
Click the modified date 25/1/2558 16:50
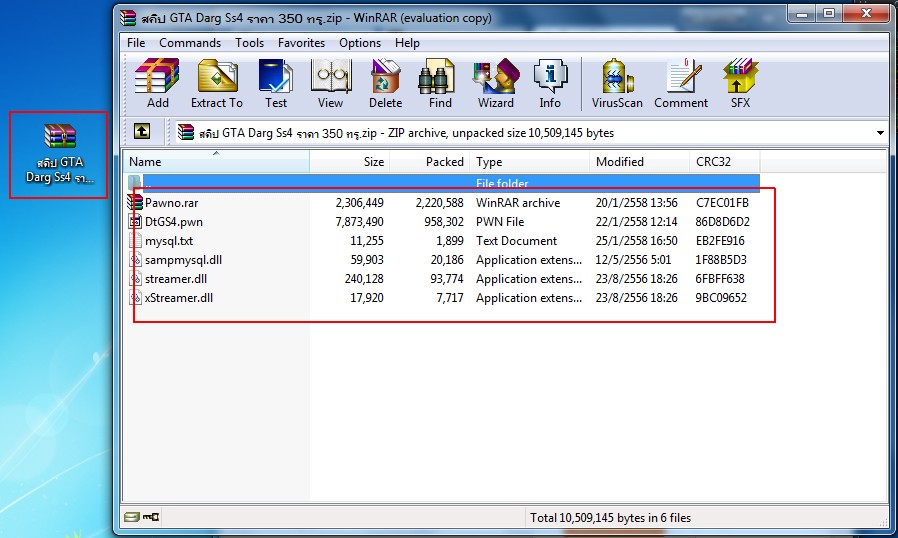[x=636, y=241]
